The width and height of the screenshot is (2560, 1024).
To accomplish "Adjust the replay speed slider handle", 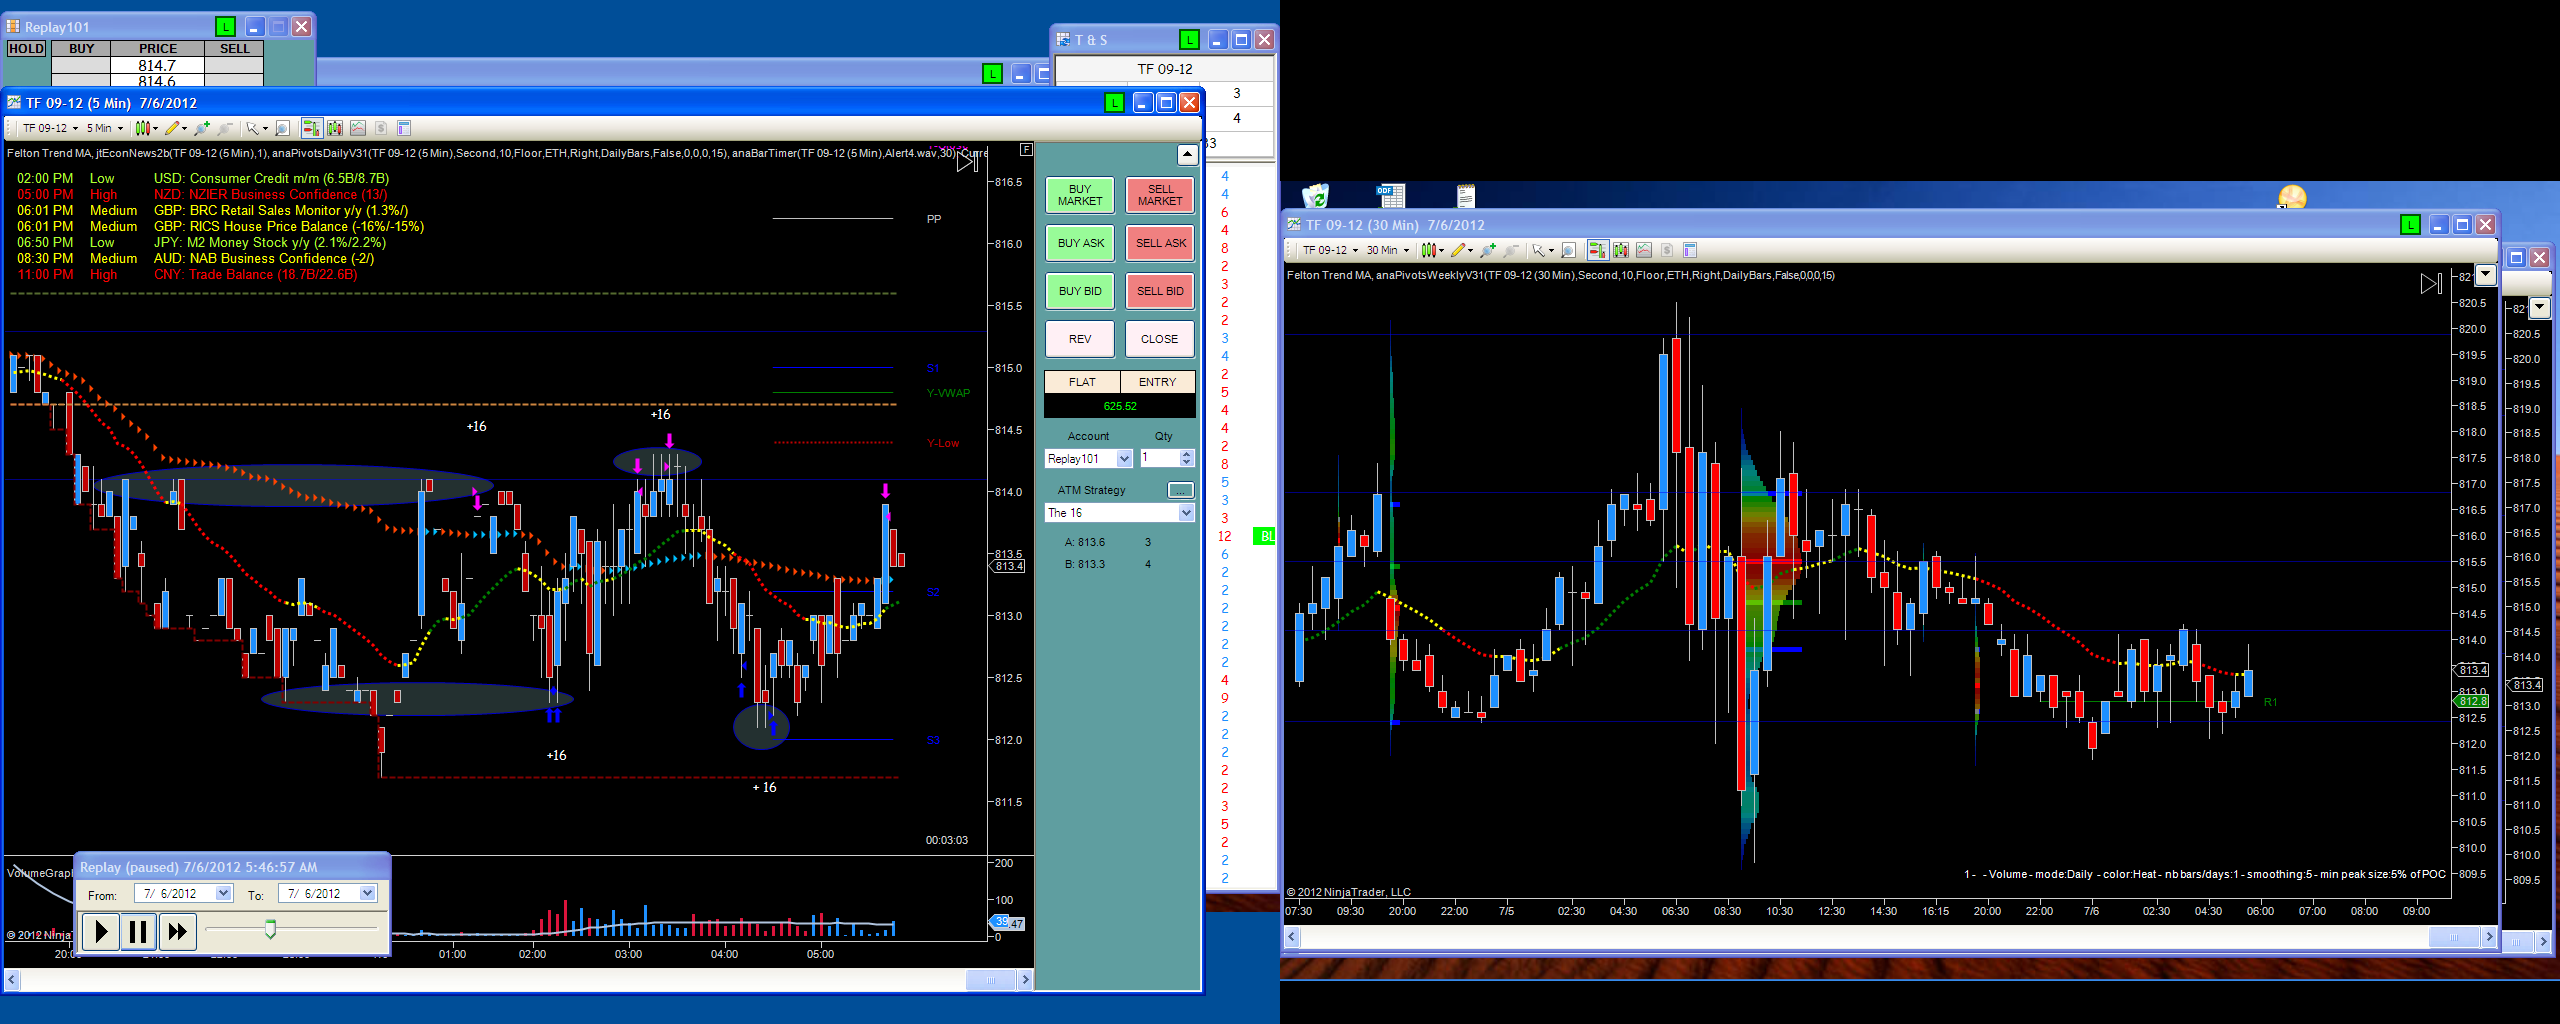I will (x=270, y=930).
